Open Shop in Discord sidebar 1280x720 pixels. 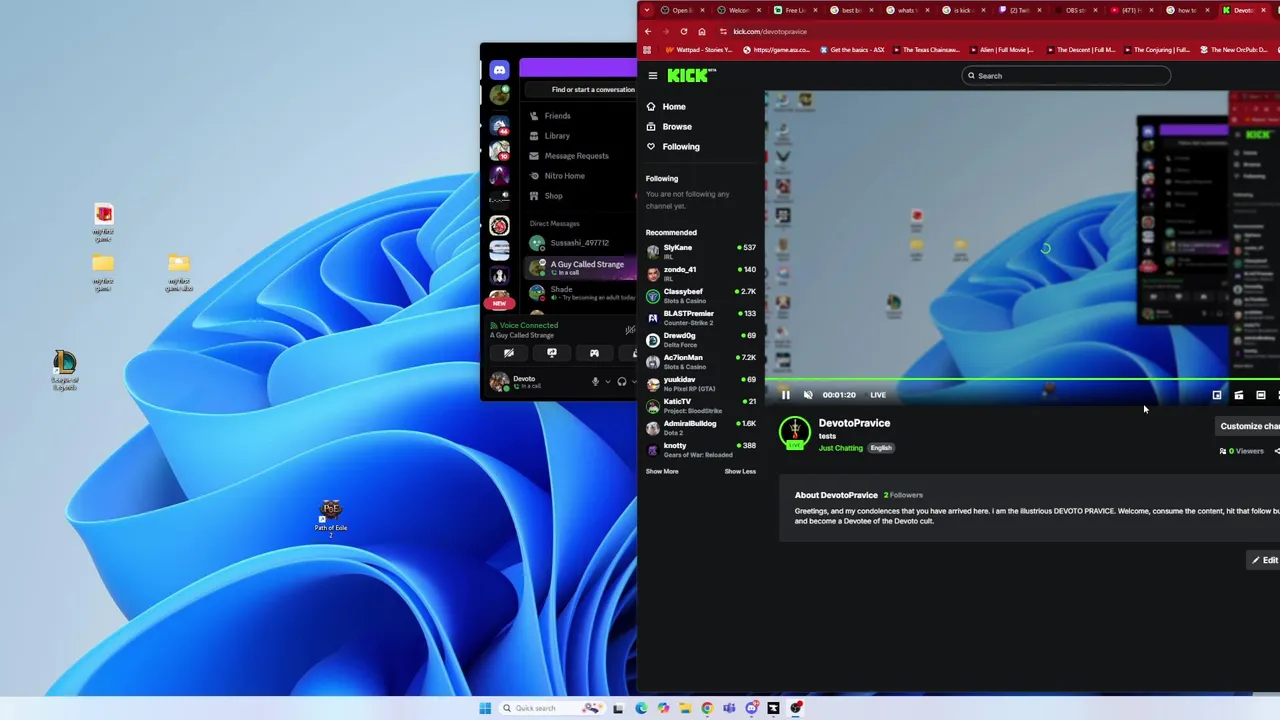578,196
